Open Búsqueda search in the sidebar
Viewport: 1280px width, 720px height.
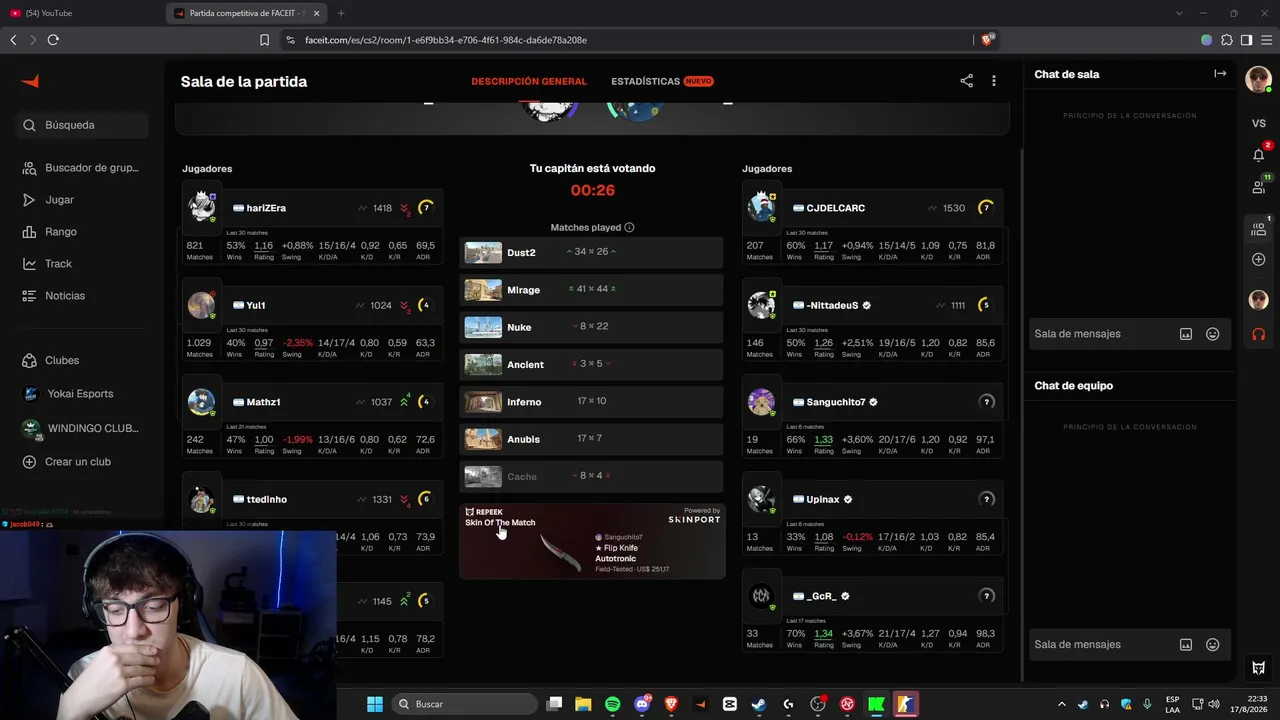84,125
